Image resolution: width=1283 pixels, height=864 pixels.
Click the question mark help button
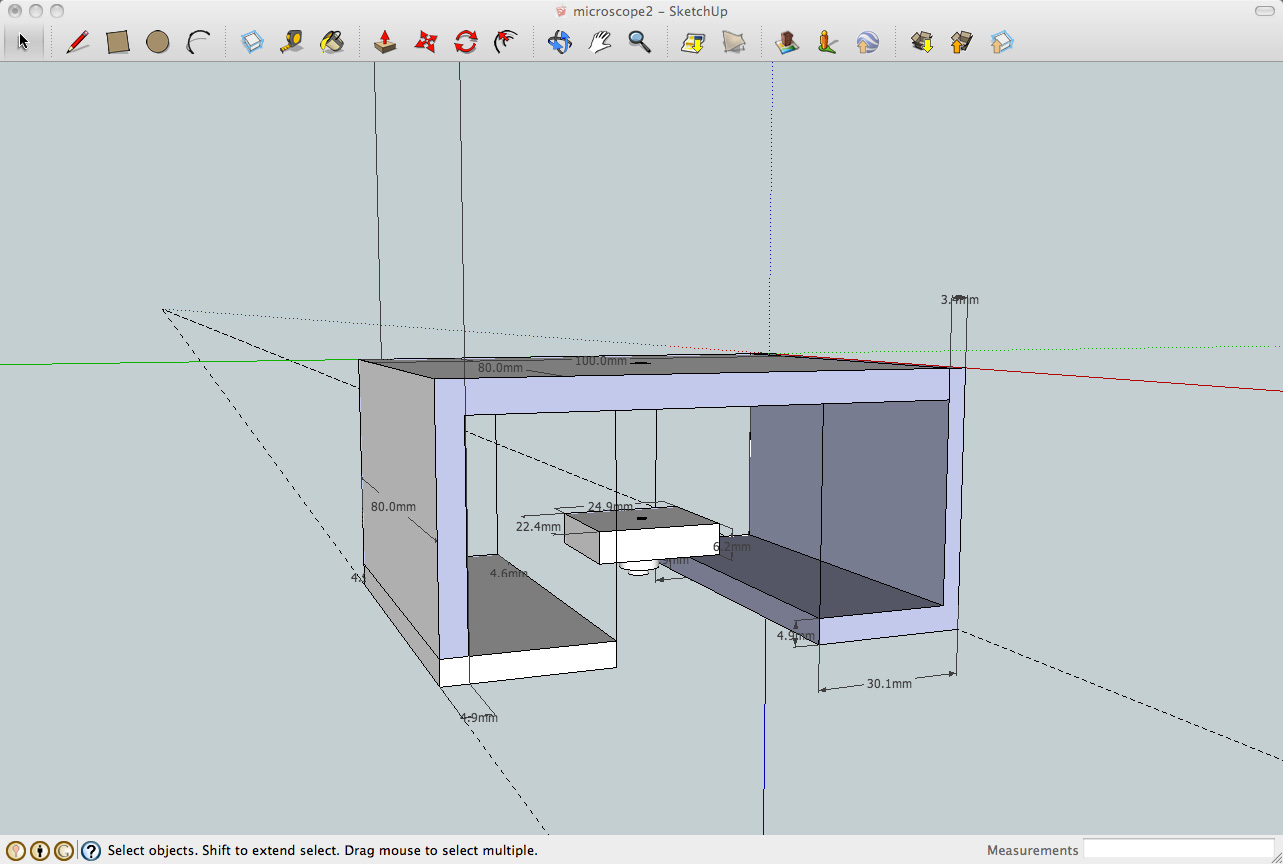click(91, 851)
